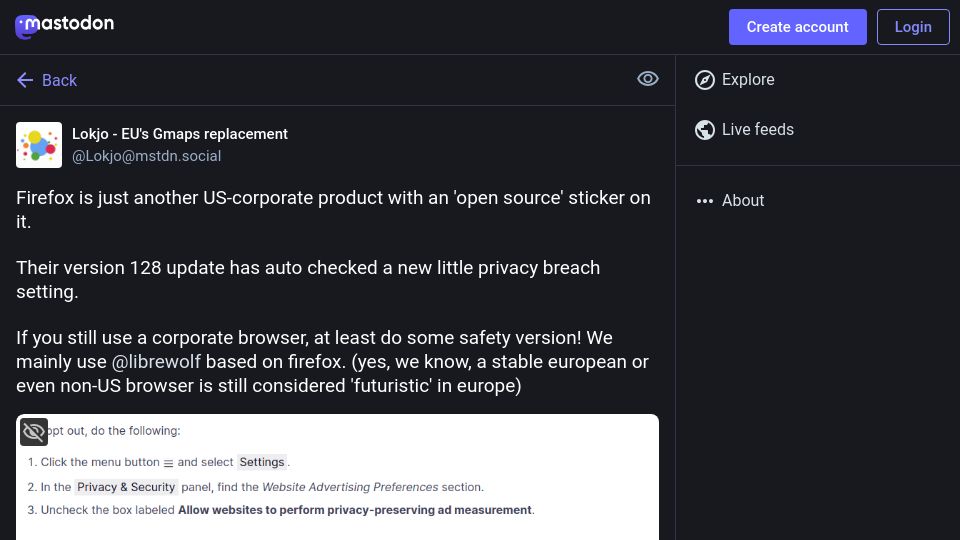Toggle the eye icon to show/hide content
This screenshot has height=540, width=960.
(x=647, y=79)
